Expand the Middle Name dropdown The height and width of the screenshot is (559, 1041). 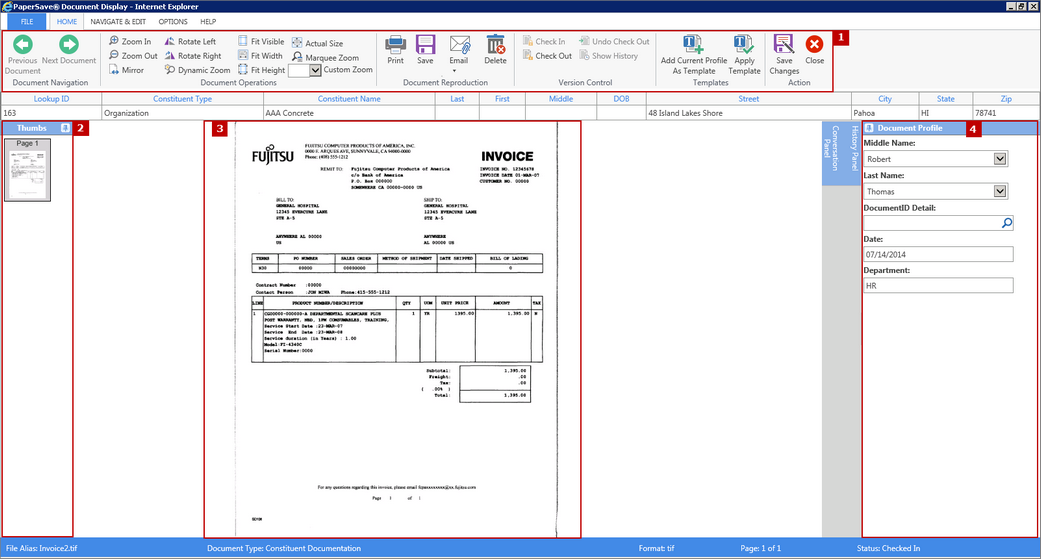(x=1000, y=159)
